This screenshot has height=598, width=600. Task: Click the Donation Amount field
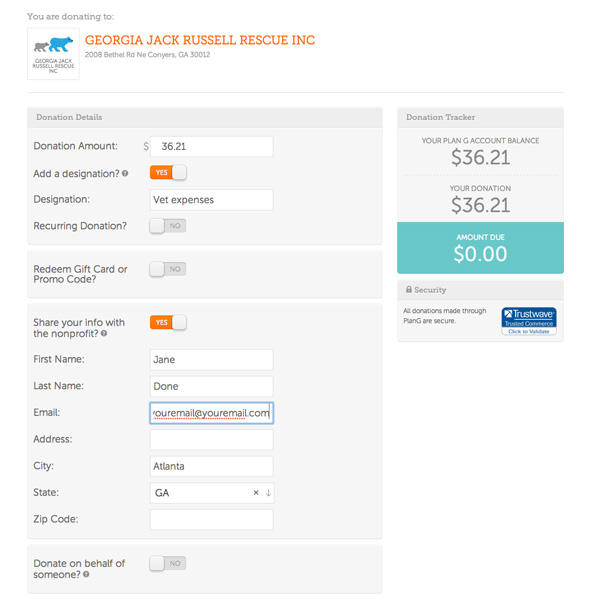(212, 147)
